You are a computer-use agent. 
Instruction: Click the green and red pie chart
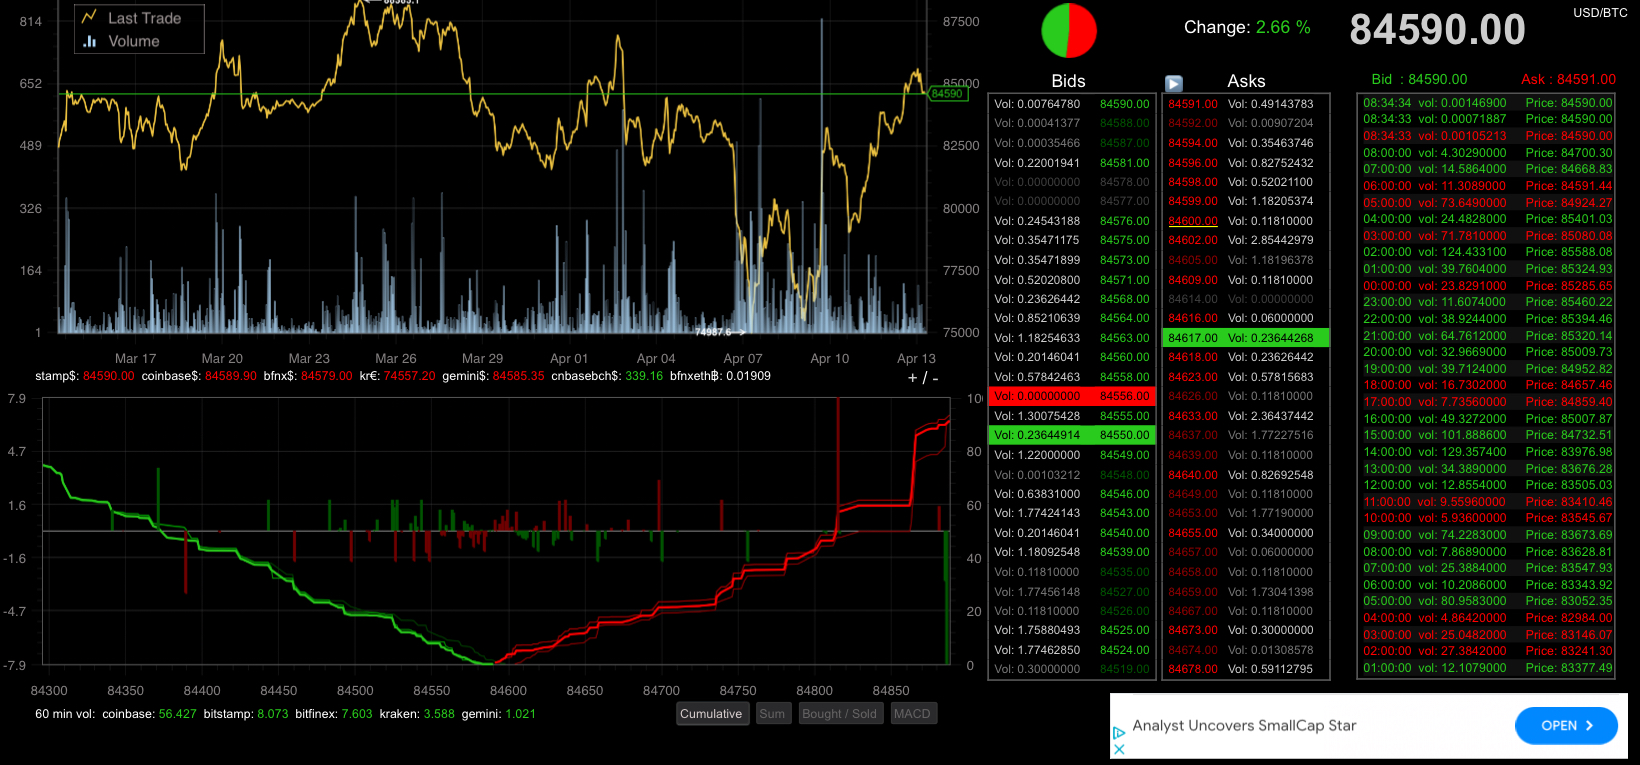click(1069, 30)
